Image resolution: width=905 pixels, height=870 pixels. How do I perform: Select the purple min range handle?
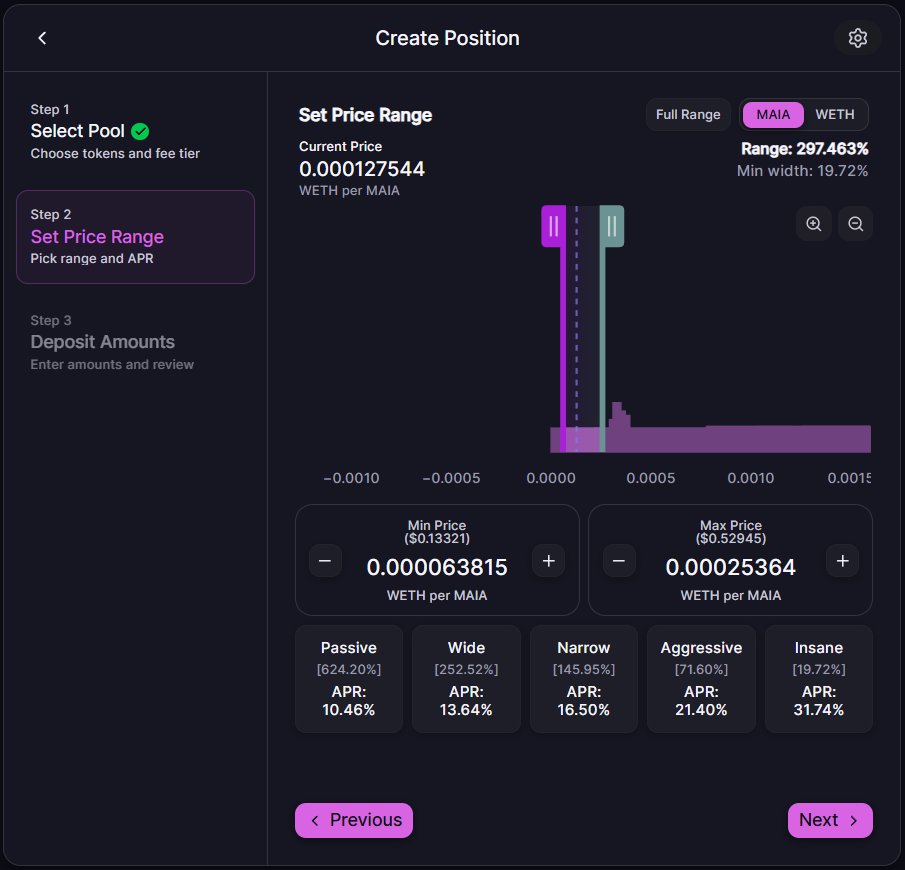tap(554, 226)
